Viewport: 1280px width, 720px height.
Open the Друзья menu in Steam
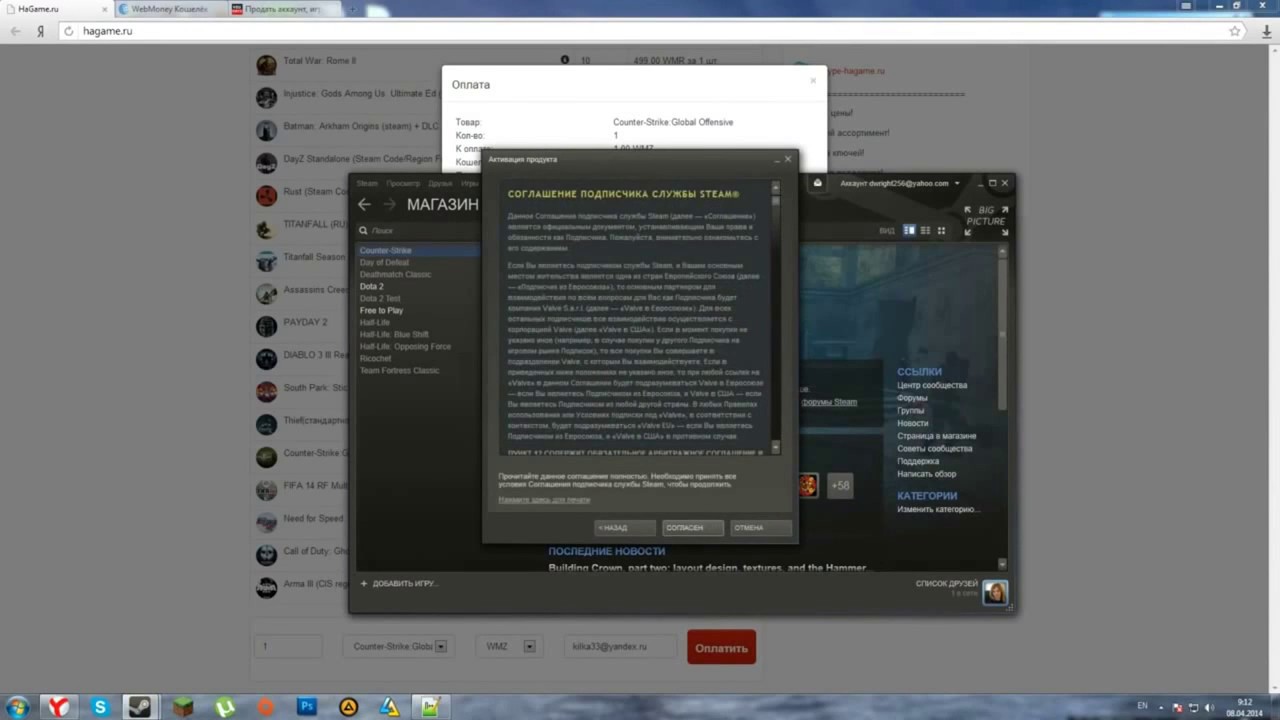click(440, 183)
